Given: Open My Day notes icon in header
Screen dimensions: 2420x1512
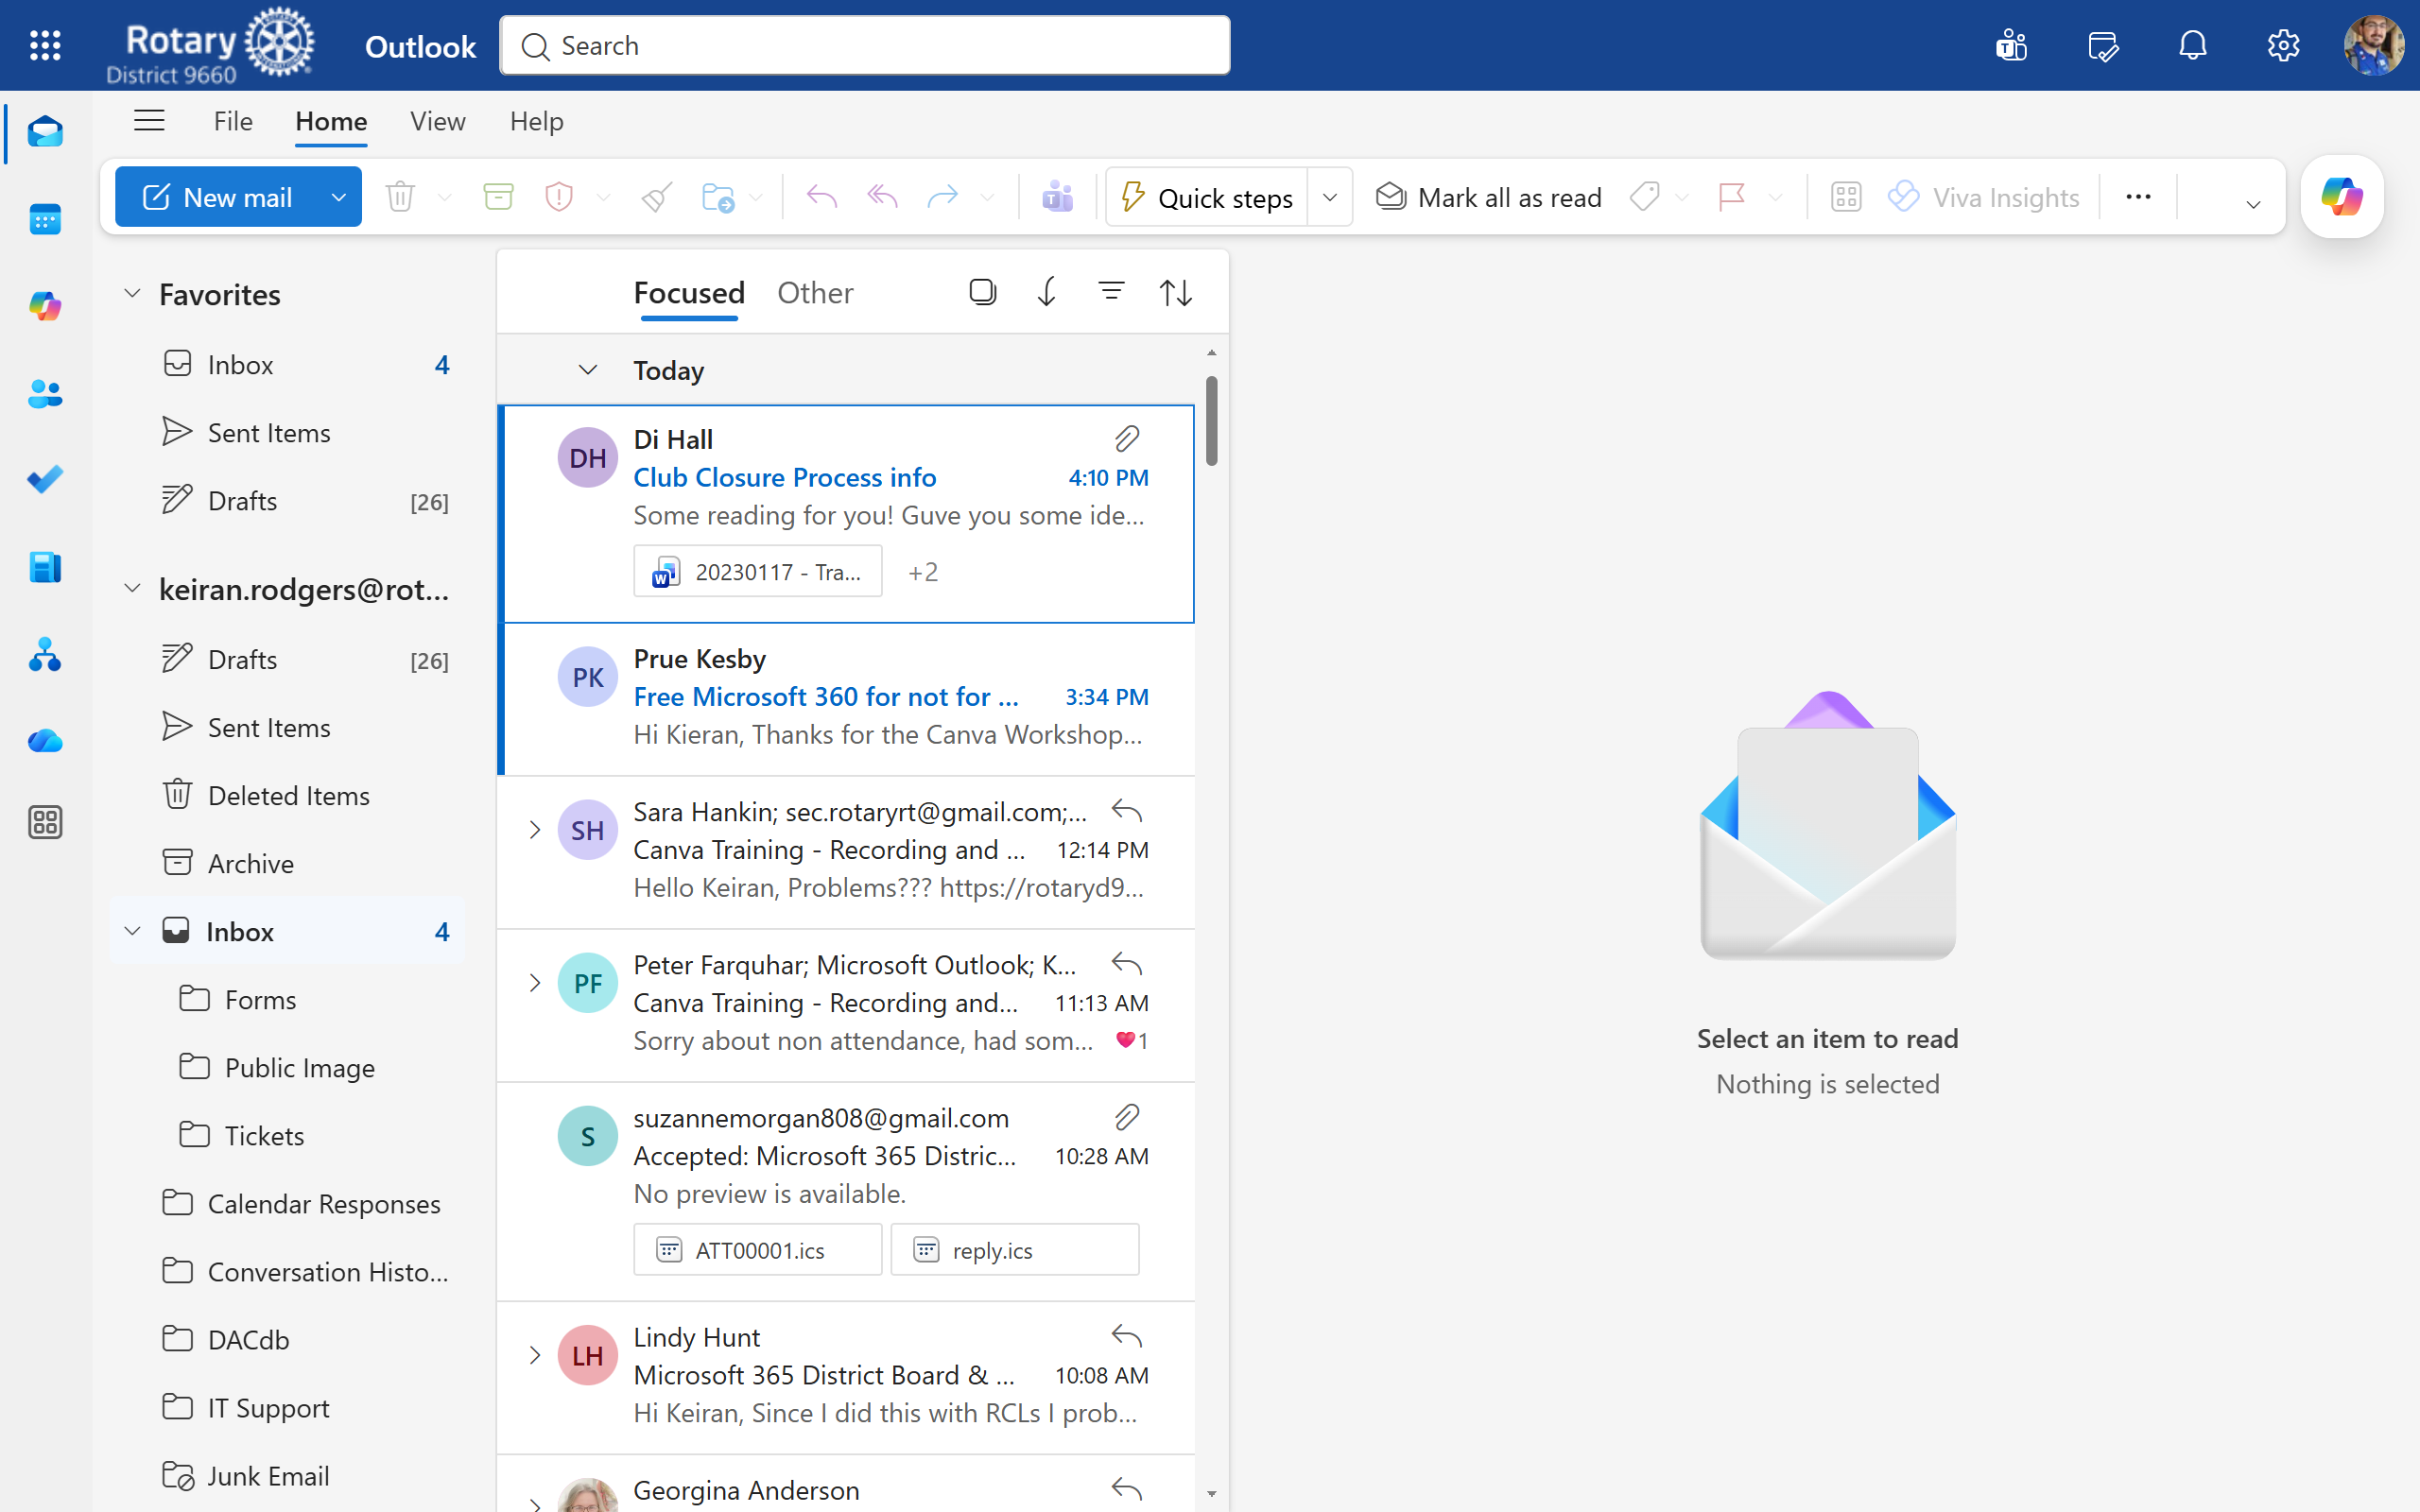Looking at the screenshot, I should tap(2102, 45).
